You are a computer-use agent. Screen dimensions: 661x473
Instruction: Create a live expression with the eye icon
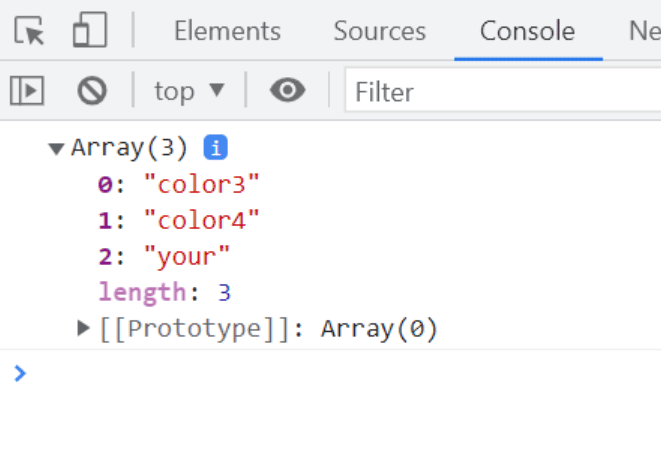click(288, 92)
